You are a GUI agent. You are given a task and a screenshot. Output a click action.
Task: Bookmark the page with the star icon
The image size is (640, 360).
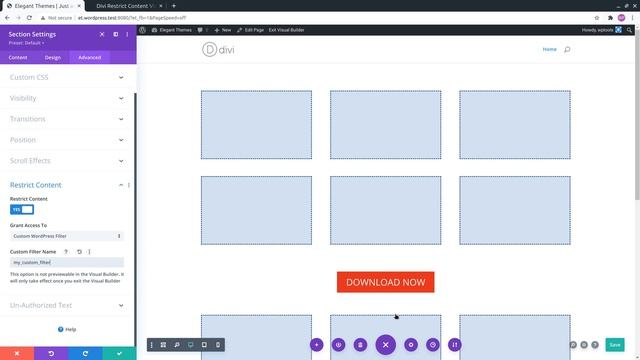597,18
